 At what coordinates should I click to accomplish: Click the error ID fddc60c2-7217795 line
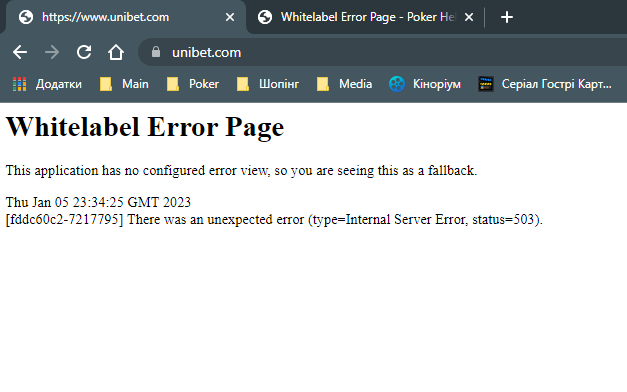[274, 220]
